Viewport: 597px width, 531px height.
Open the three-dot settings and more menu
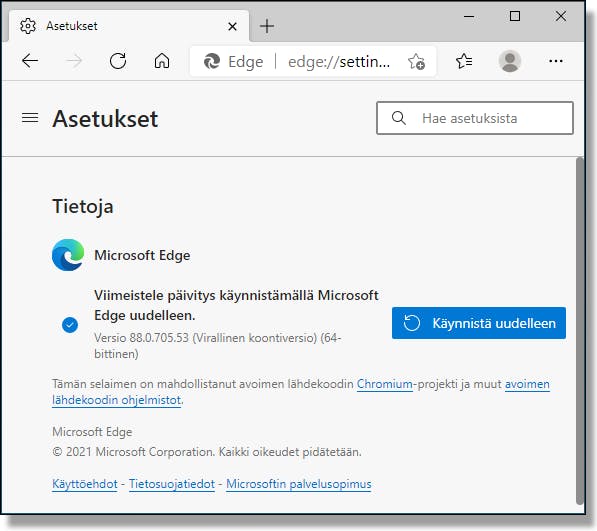click(x=556, y=61)
